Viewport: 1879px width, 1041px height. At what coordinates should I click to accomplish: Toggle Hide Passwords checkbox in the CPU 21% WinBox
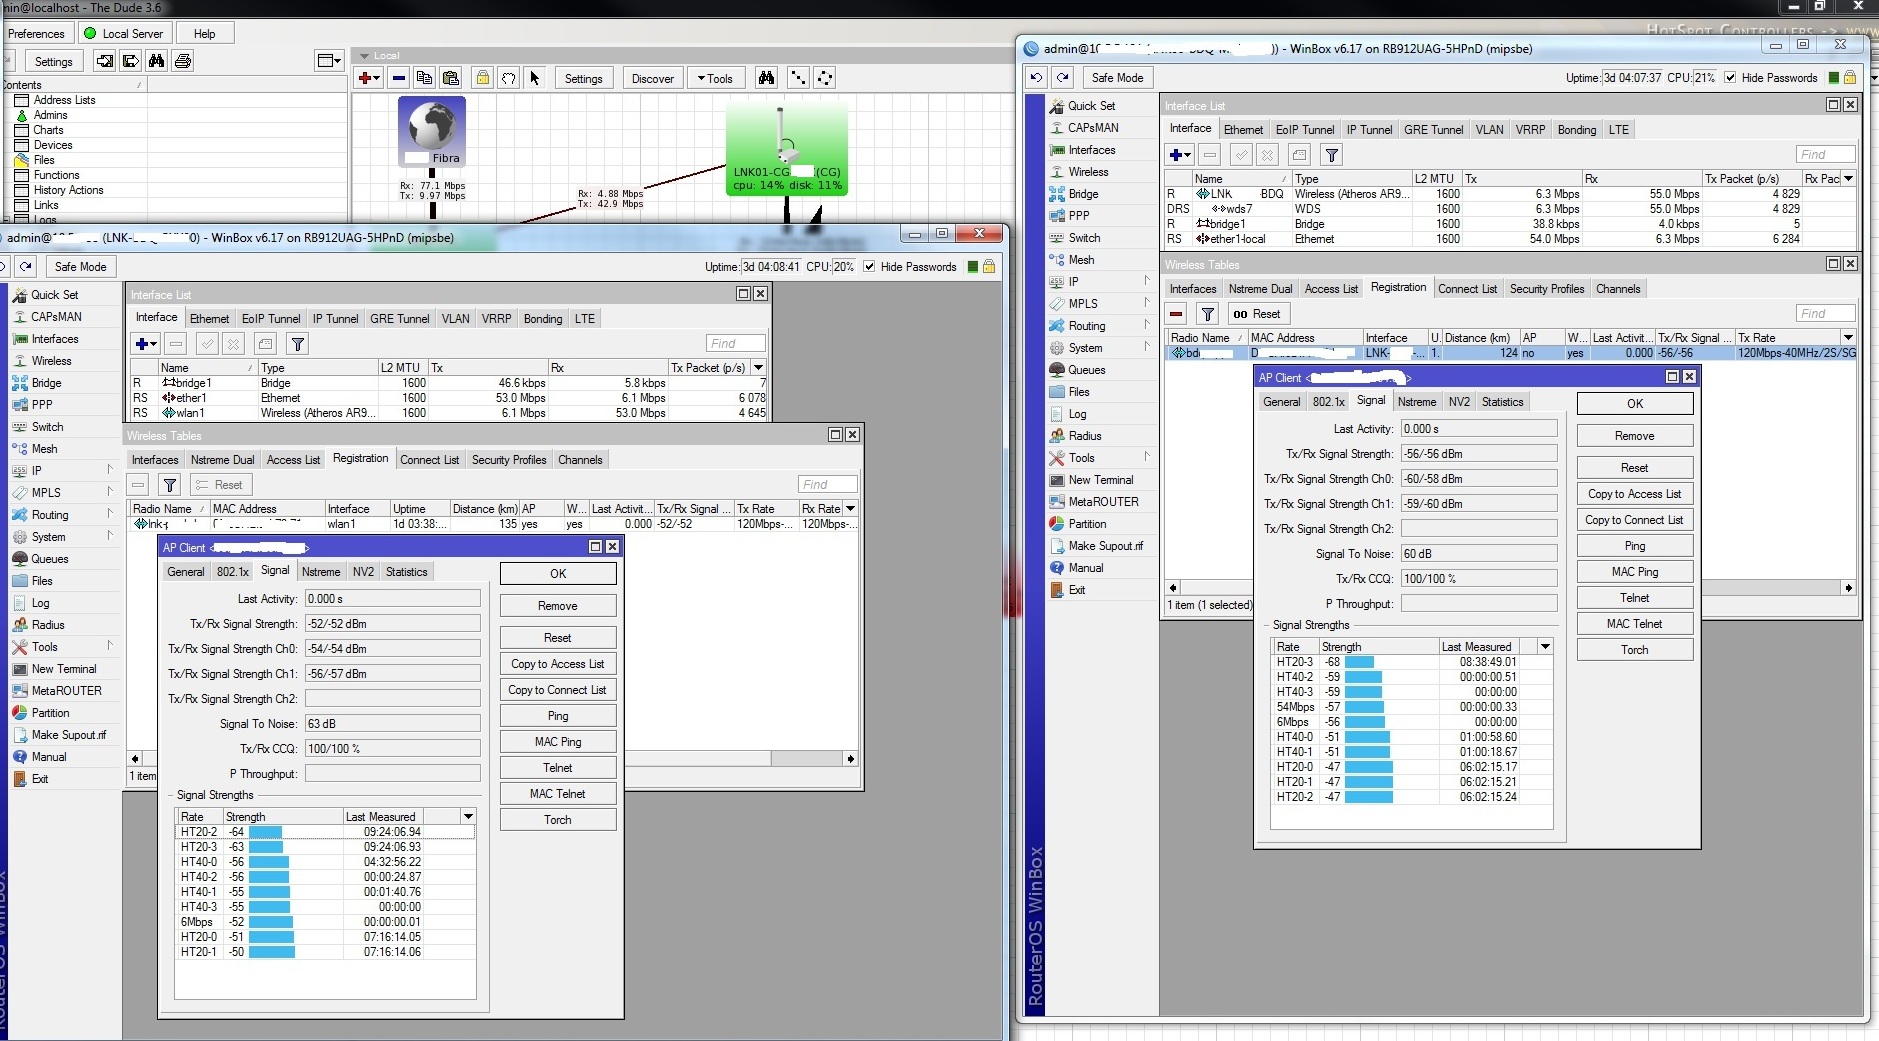click(1730, 78)
